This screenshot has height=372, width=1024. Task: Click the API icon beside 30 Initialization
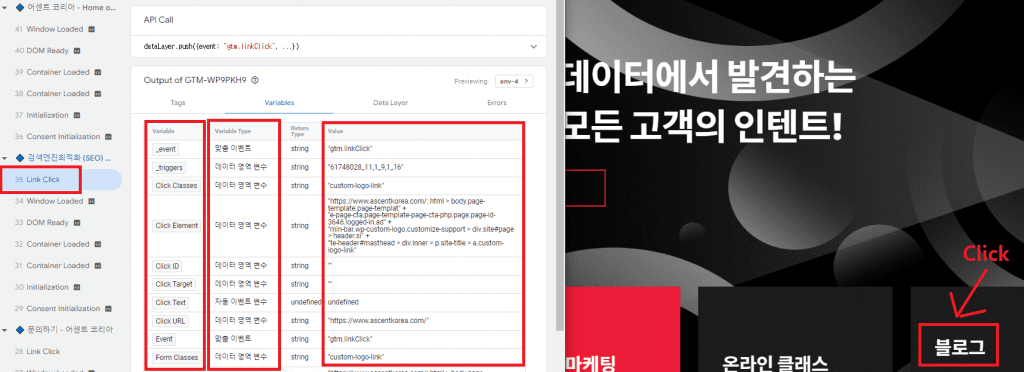[77, 287]
